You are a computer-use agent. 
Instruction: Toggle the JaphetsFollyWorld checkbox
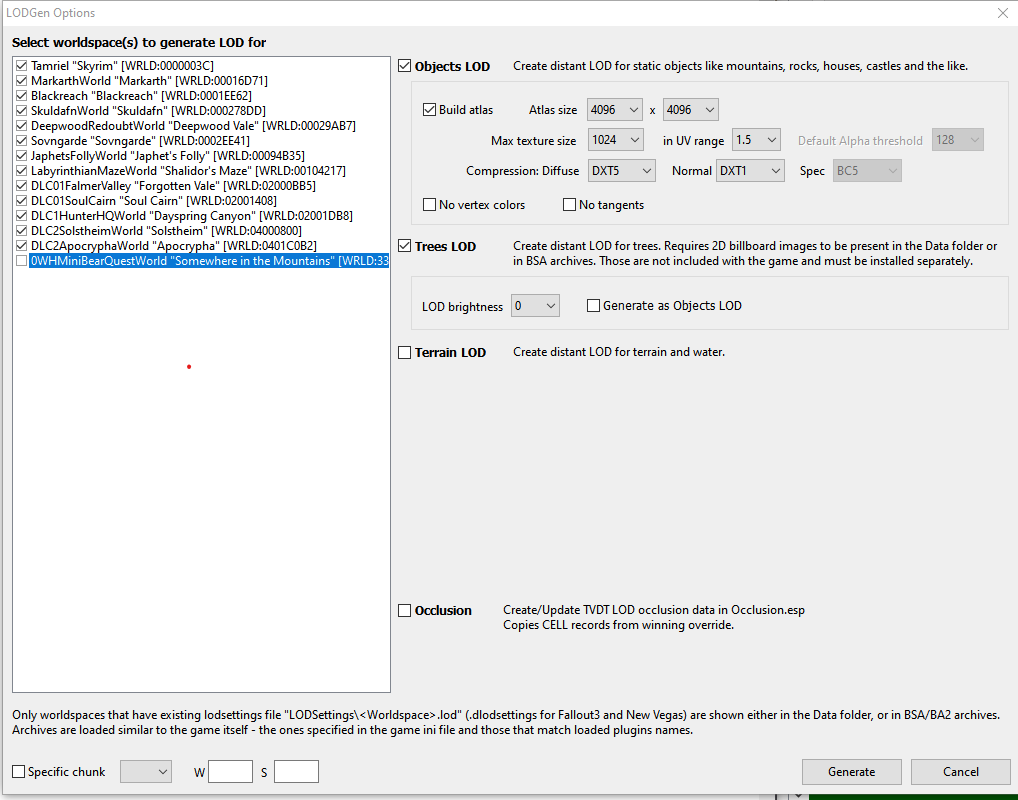21,155
